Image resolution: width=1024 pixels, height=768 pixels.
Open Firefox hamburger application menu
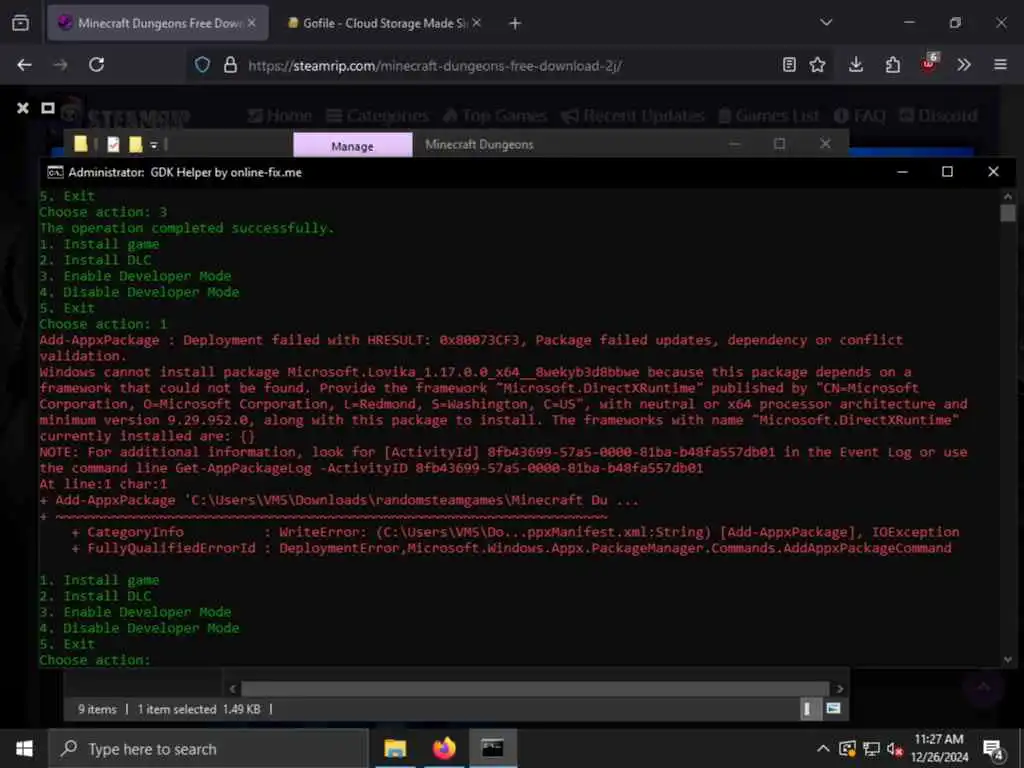(x=1000, y=65)
